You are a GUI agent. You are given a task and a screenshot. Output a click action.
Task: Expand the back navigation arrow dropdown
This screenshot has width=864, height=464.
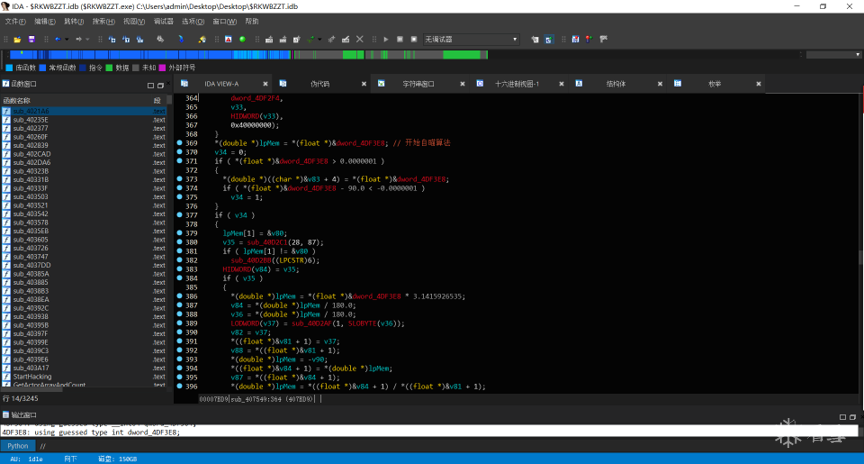67,40
